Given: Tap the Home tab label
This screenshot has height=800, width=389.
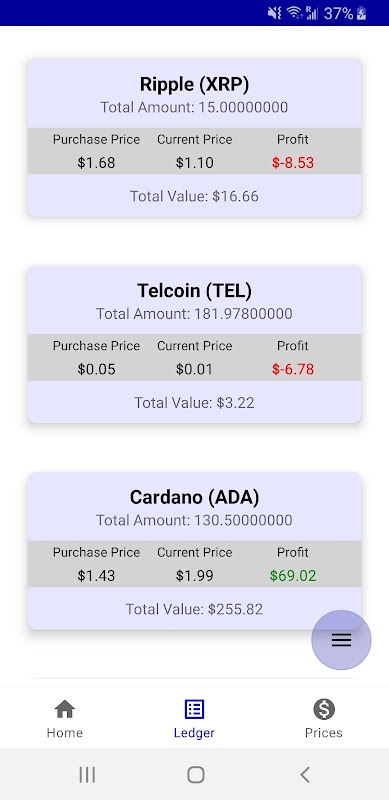Looking at the screenshot, I should pos(65,733).
